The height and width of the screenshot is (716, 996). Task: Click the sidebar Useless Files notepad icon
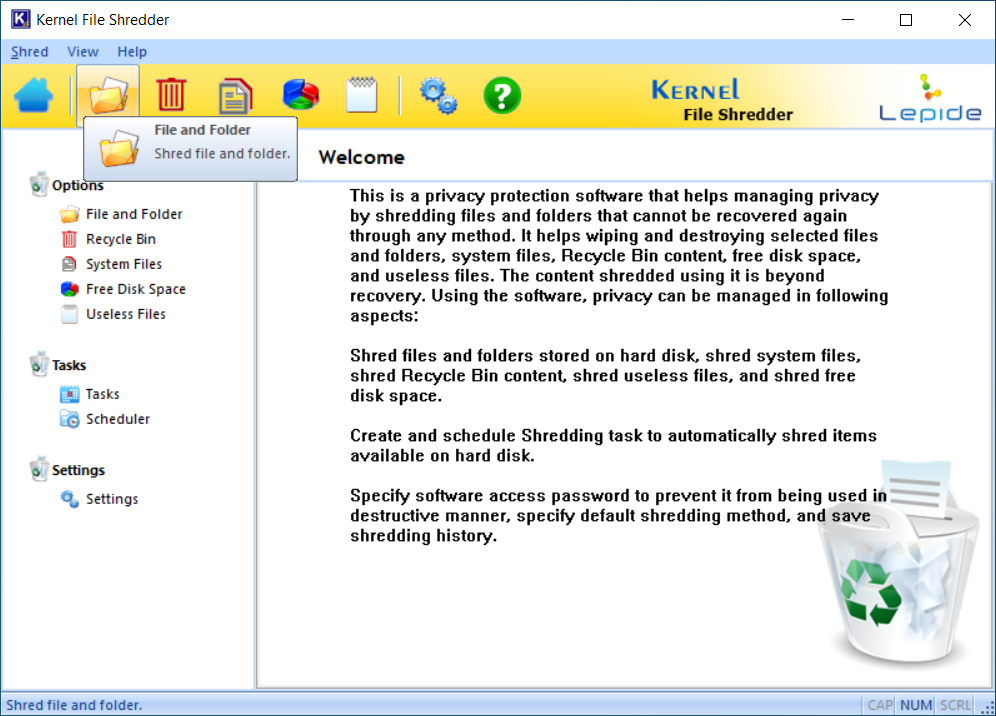coord(69,314)
